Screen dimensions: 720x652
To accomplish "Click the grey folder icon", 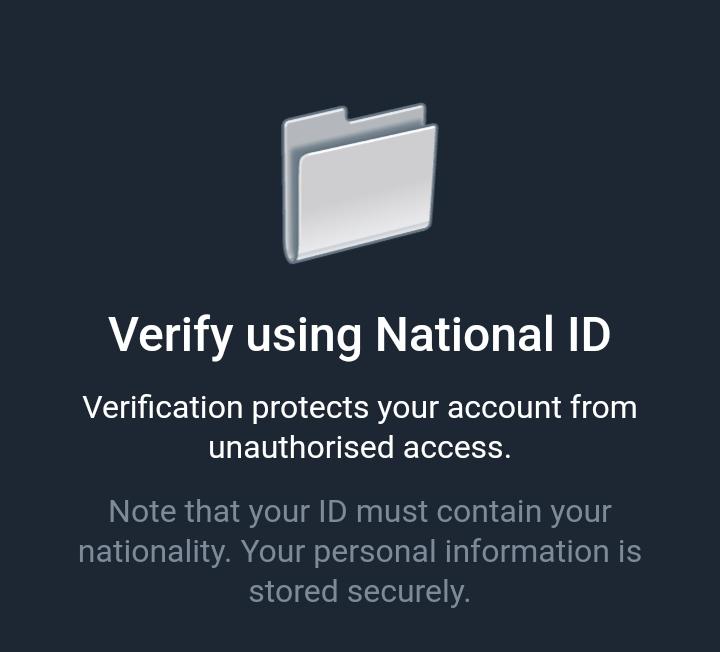I will click(360, 184).
